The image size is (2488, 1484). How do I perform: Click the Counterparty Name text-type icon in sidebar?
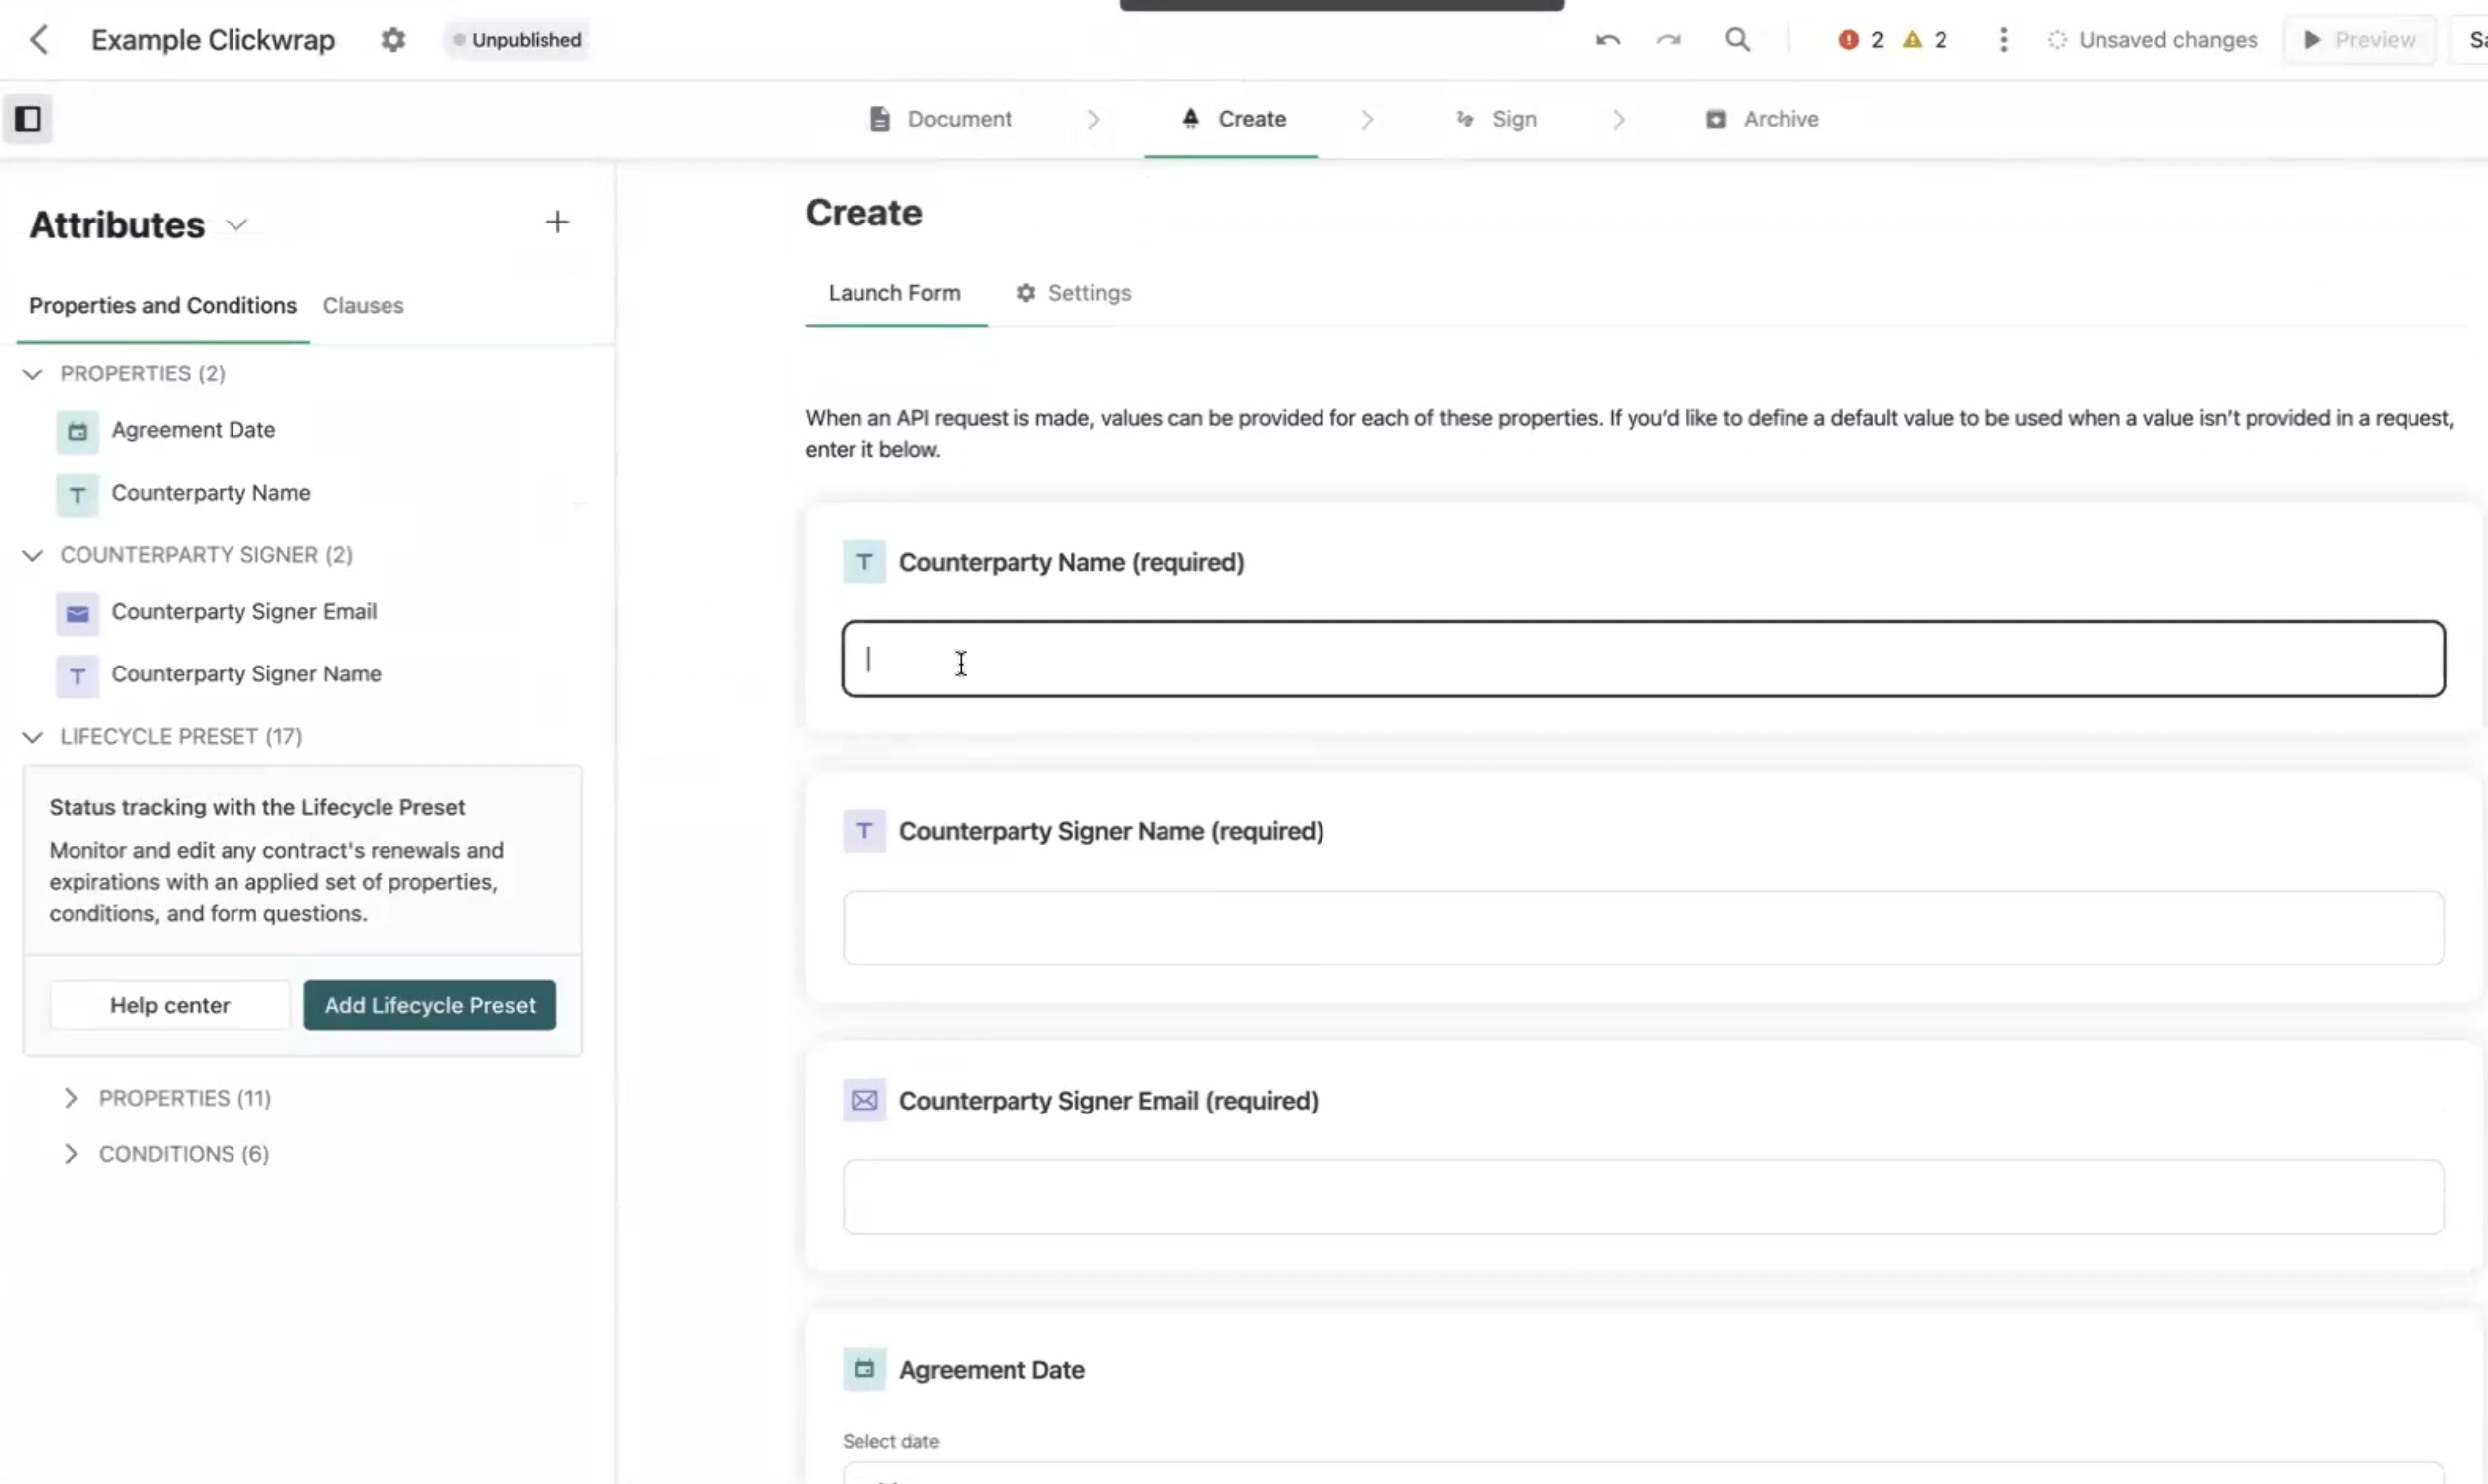[x=77, y=495]
